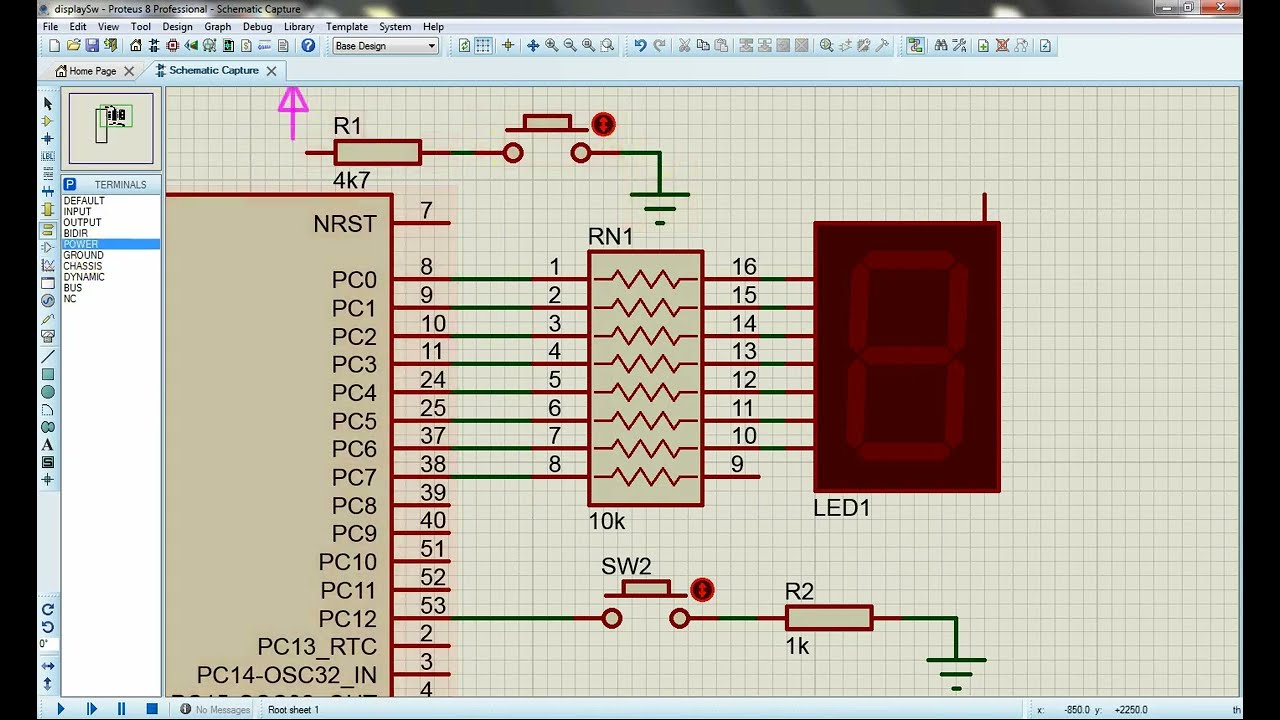Close the Schematic Capture tab

coord(271,71)
